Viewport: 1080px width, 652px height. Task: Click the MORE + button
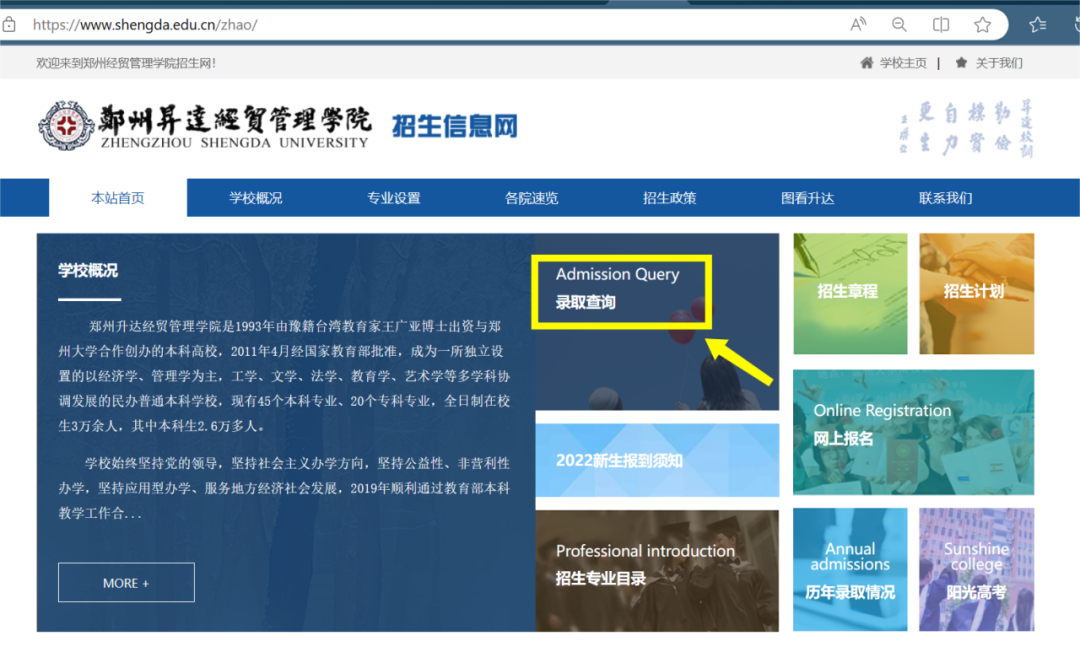(126, 583)
